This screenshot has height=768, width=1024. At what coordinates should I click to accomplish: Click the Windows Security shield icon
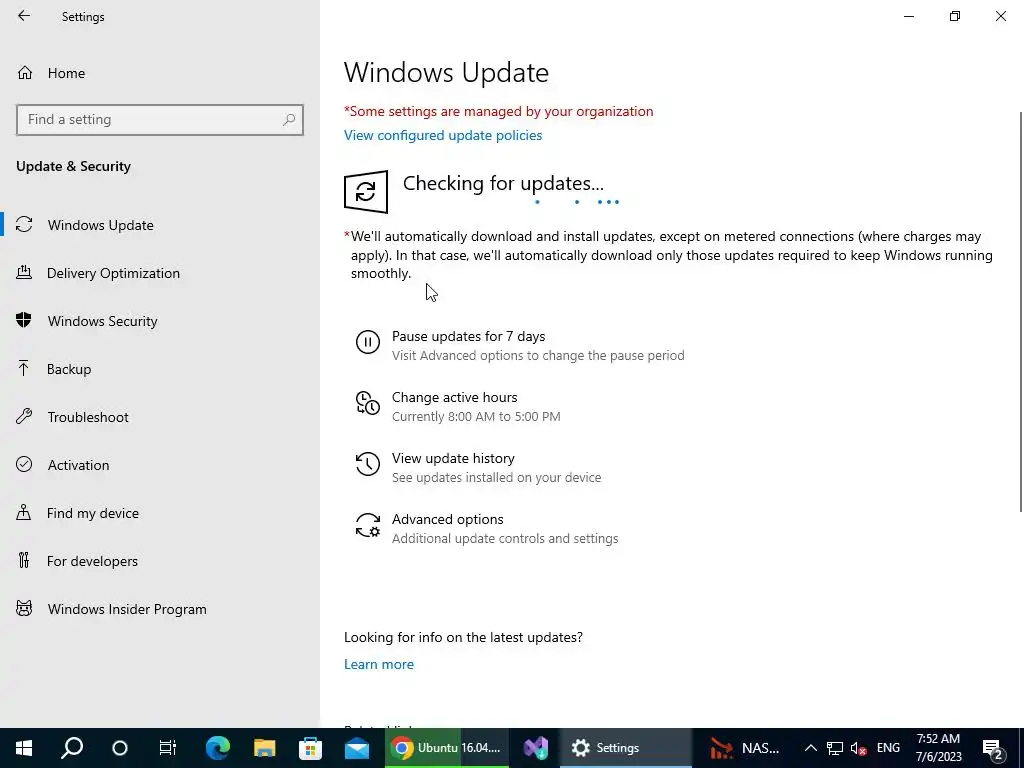(24, 320)
